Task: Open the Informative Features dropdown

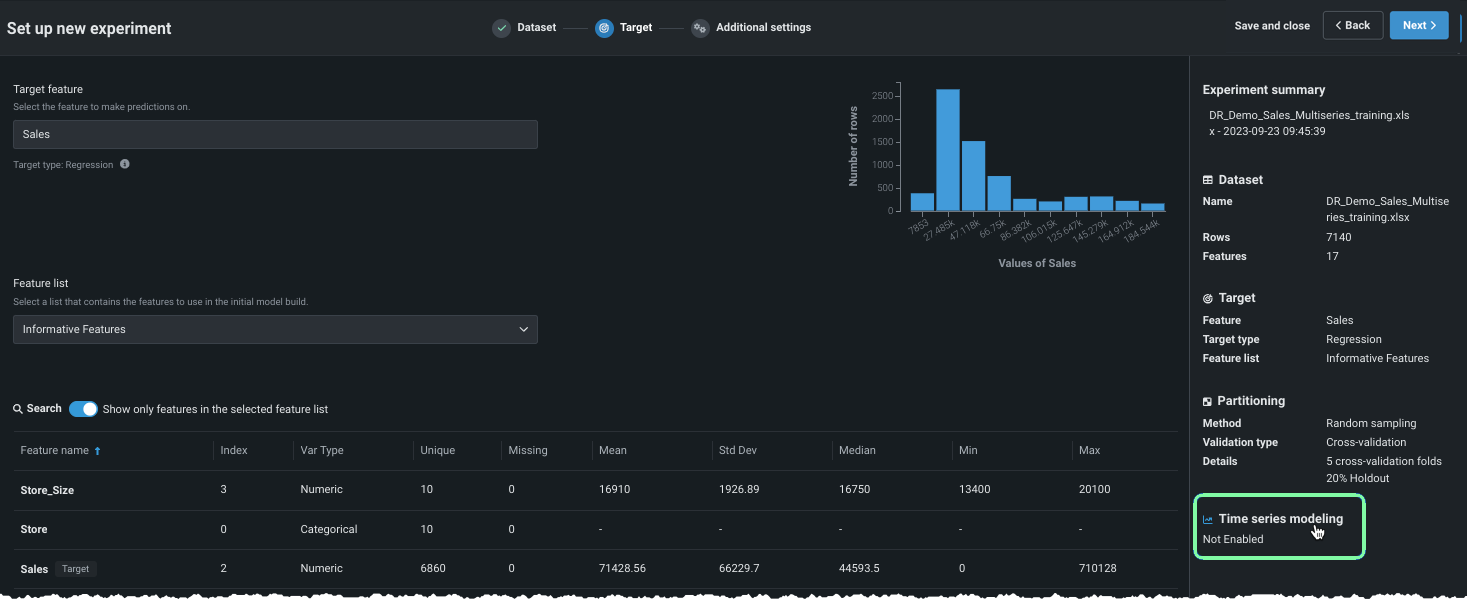Action: click(x=275, y=329)
